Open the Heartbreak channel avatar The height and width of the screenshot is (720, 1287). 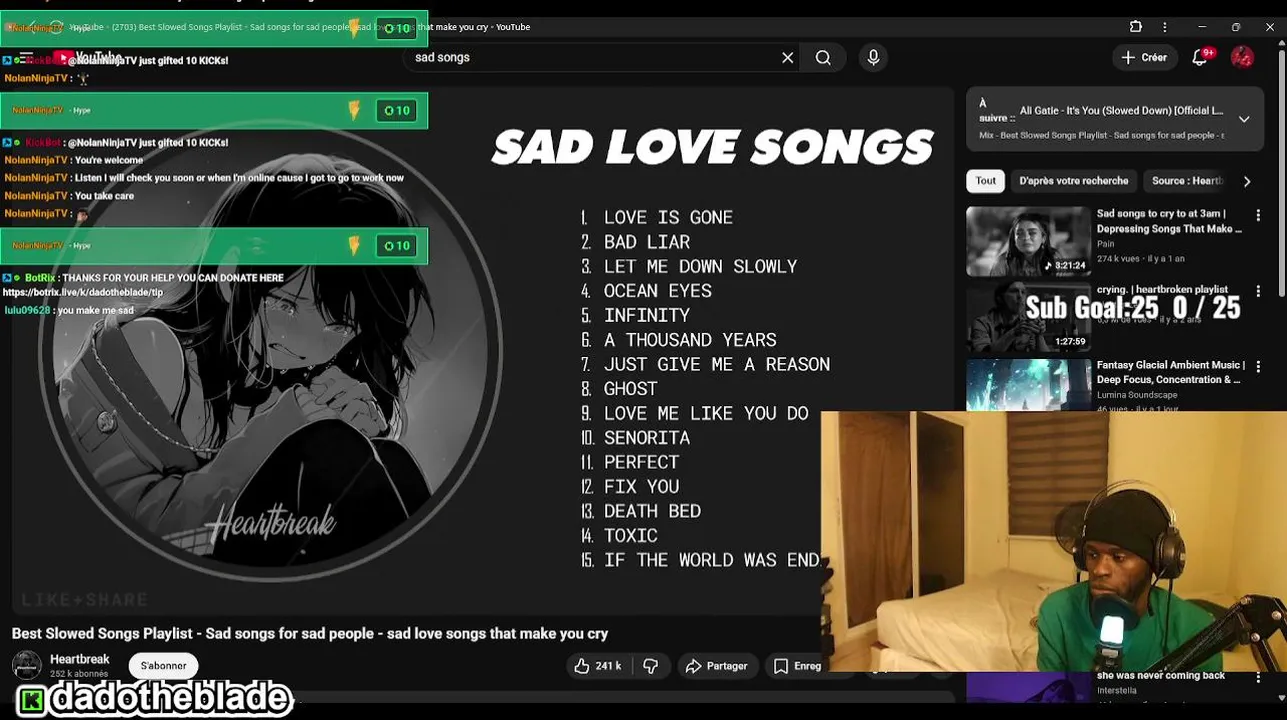coord(27,665)
